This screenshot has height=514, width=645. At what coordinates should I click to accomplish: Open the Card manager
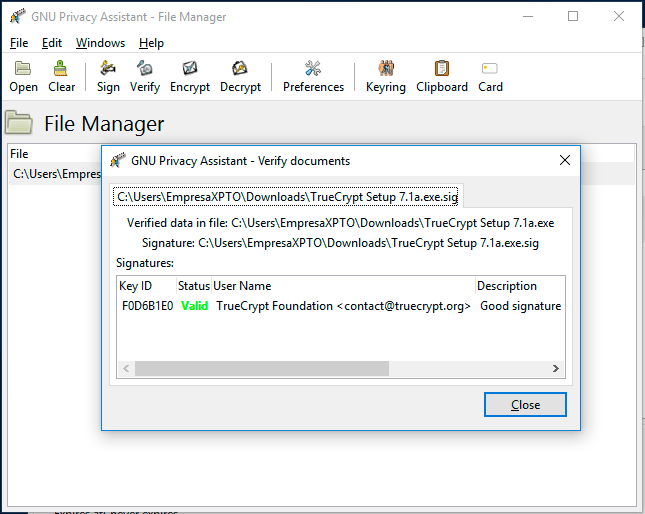click(490, 76)
